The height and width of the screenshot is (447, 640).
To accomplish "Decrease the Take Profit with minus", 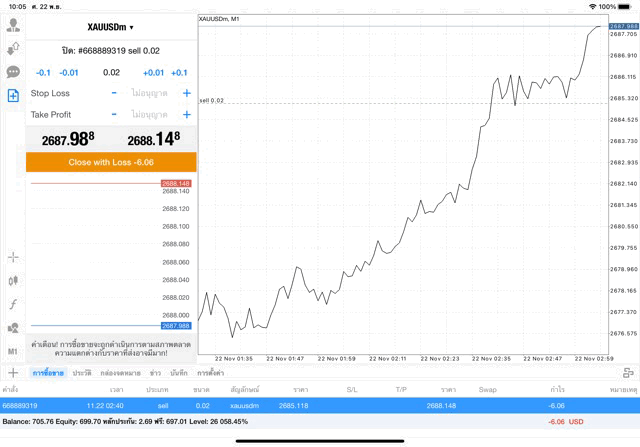I will pos(114,115).
